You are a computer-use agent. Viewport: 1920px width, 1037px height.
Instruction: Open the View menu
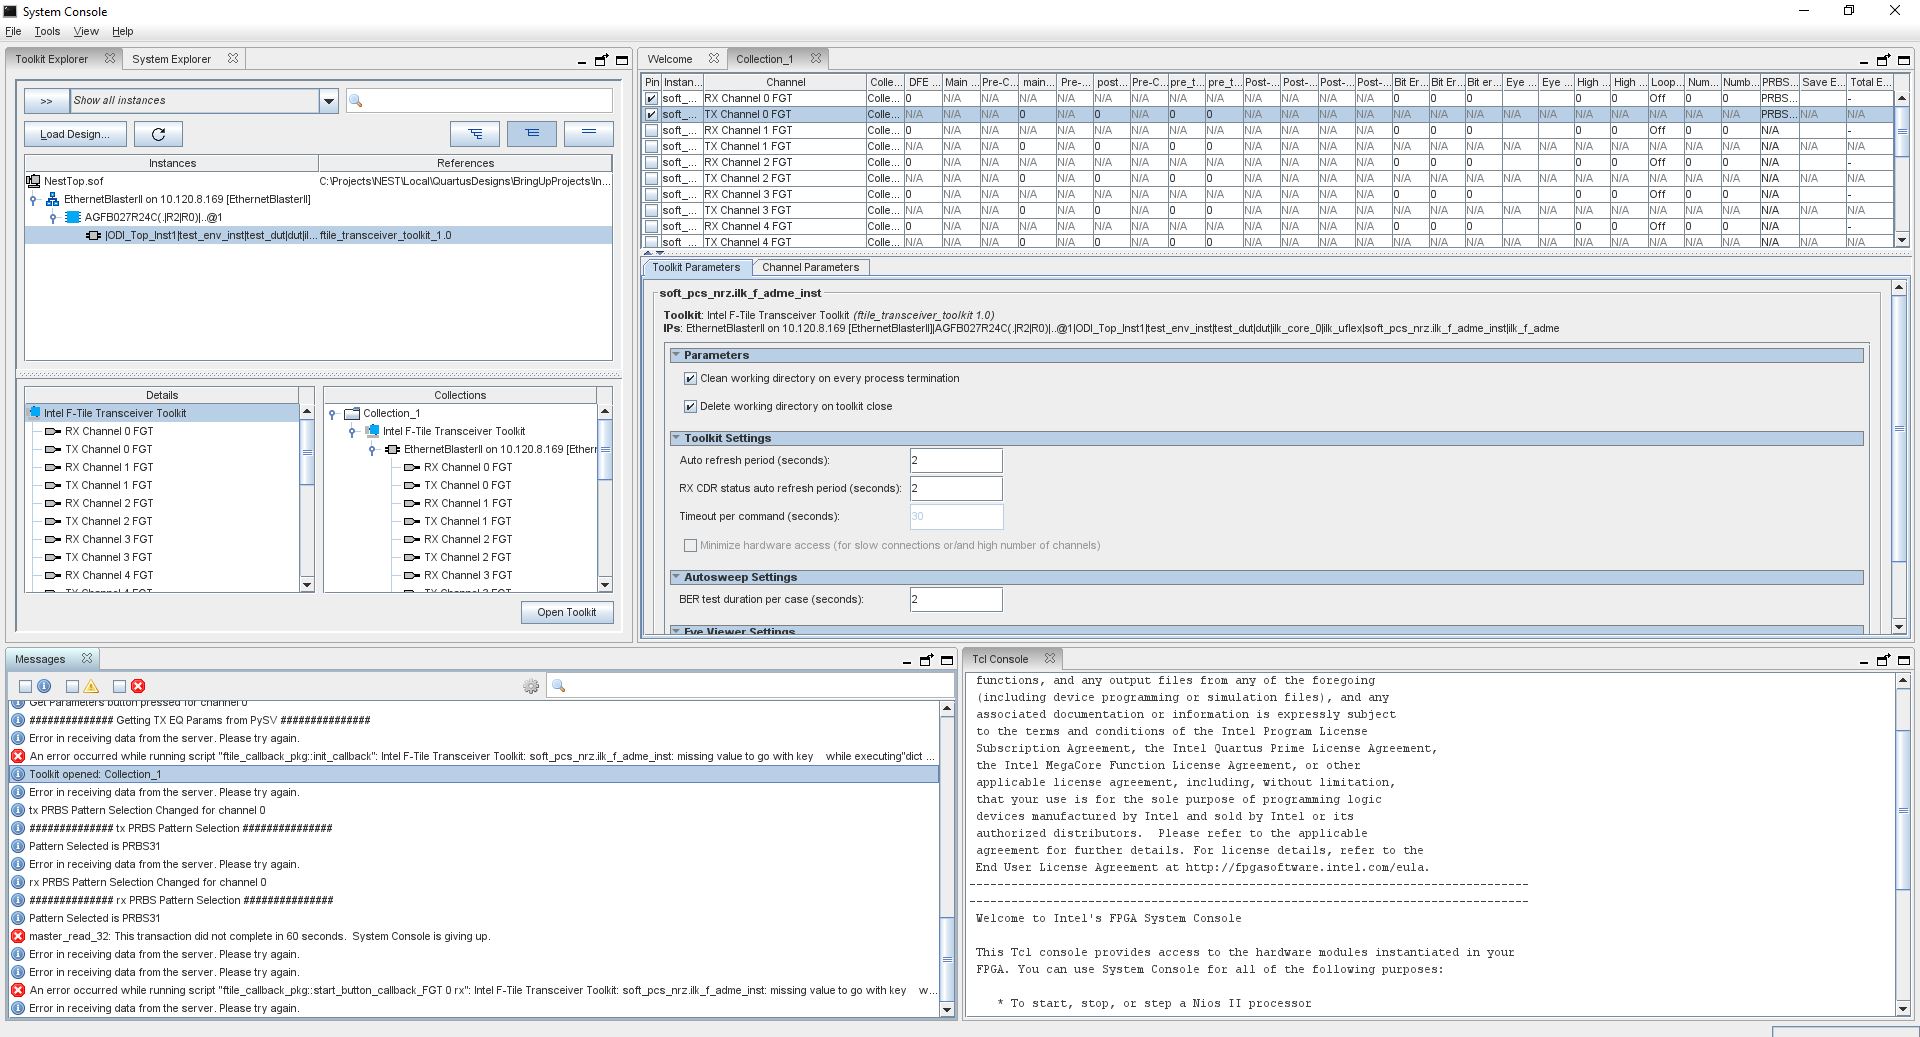[86, 31]
